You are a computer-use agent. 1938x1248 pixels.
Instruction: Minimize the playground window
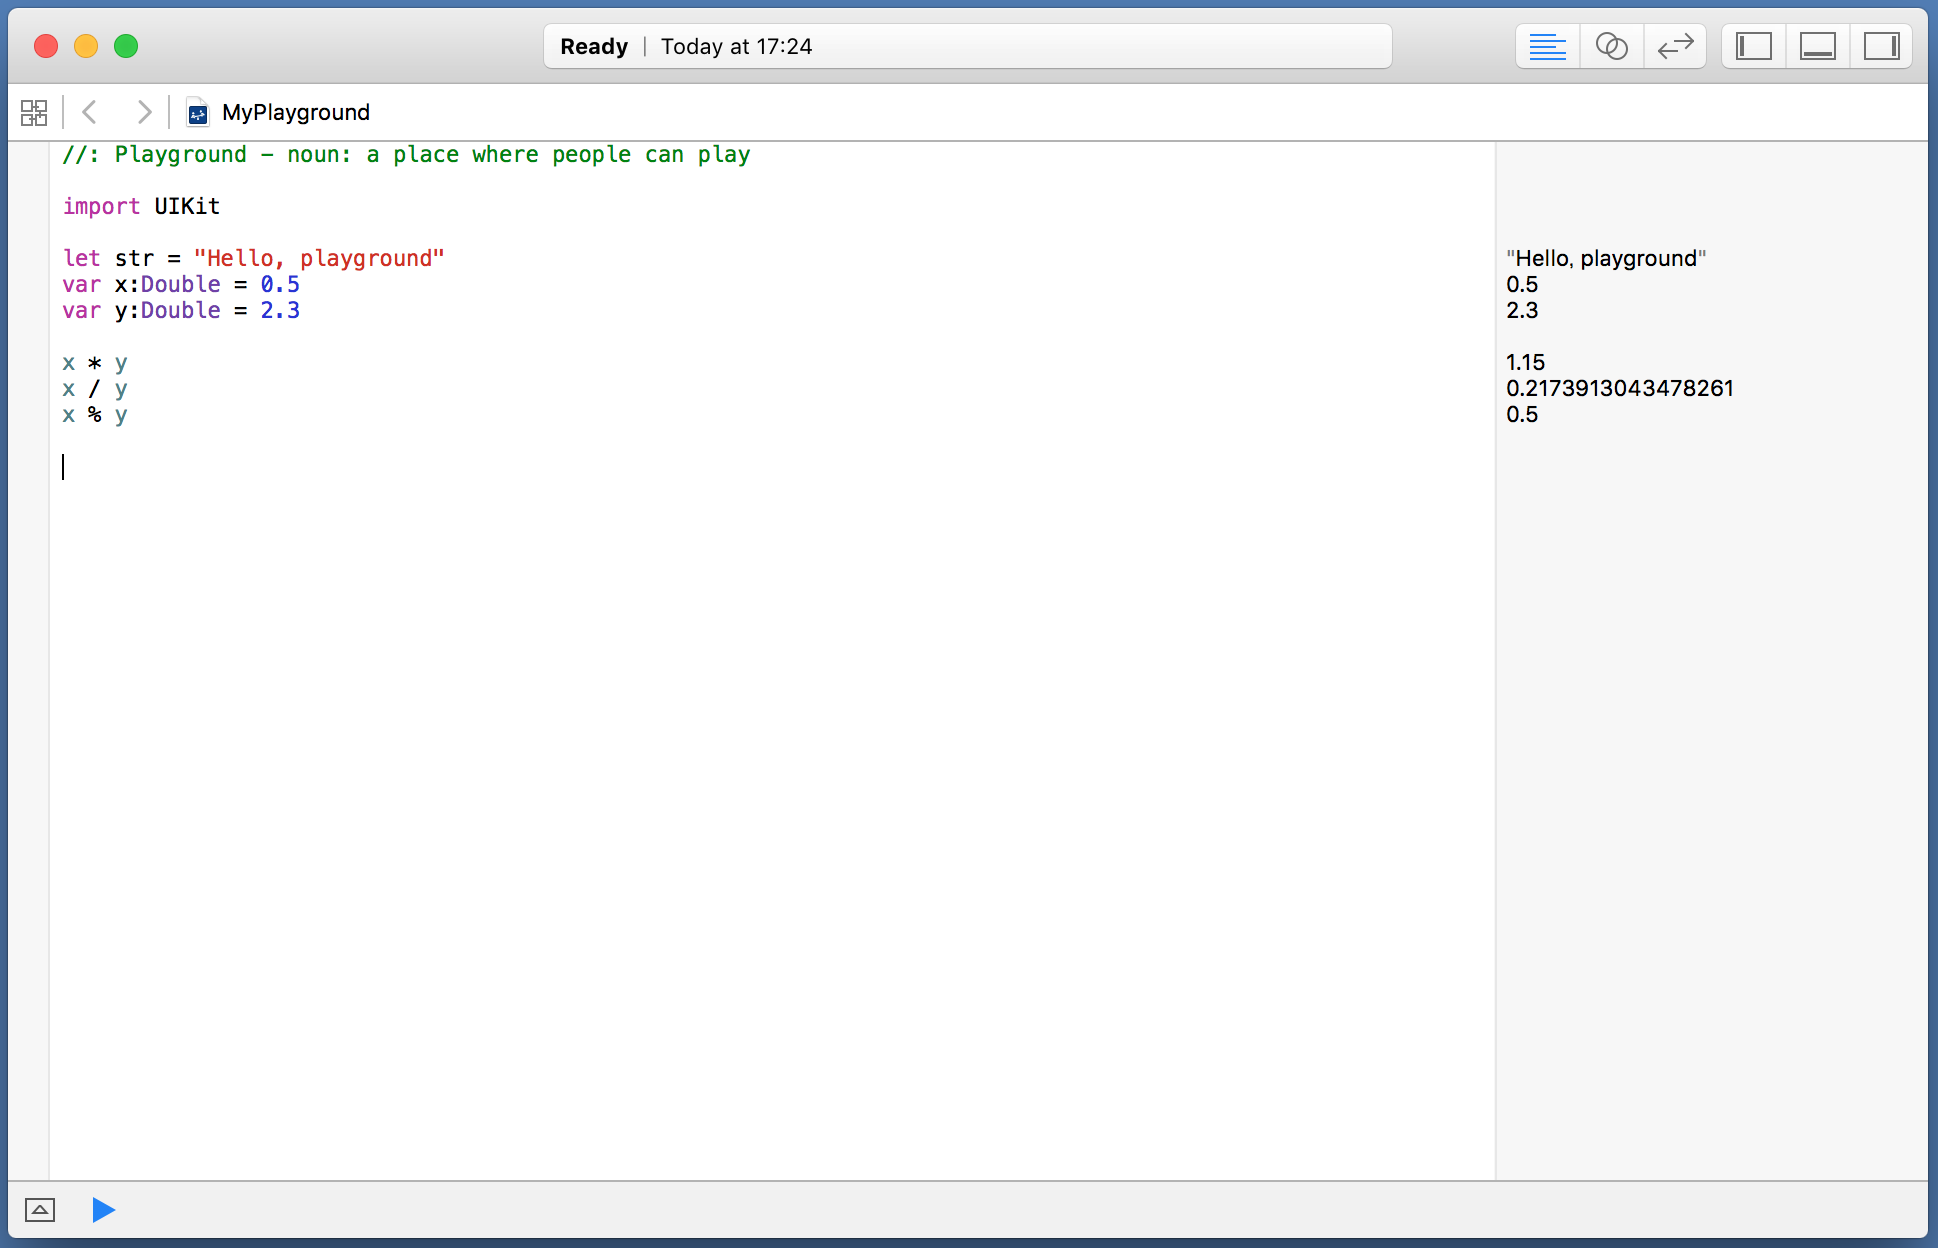(x=86, y=46)
